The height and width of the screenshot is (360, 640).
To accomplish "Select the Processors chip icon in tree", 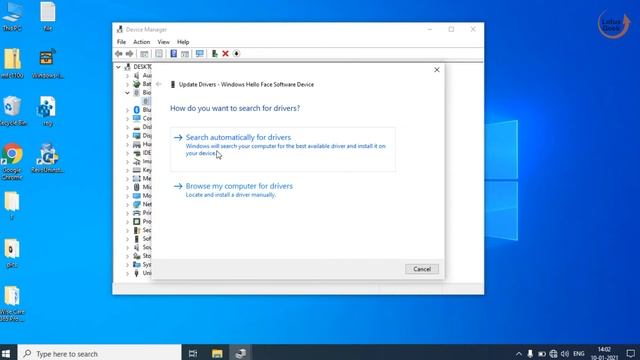I will point(137,221).
